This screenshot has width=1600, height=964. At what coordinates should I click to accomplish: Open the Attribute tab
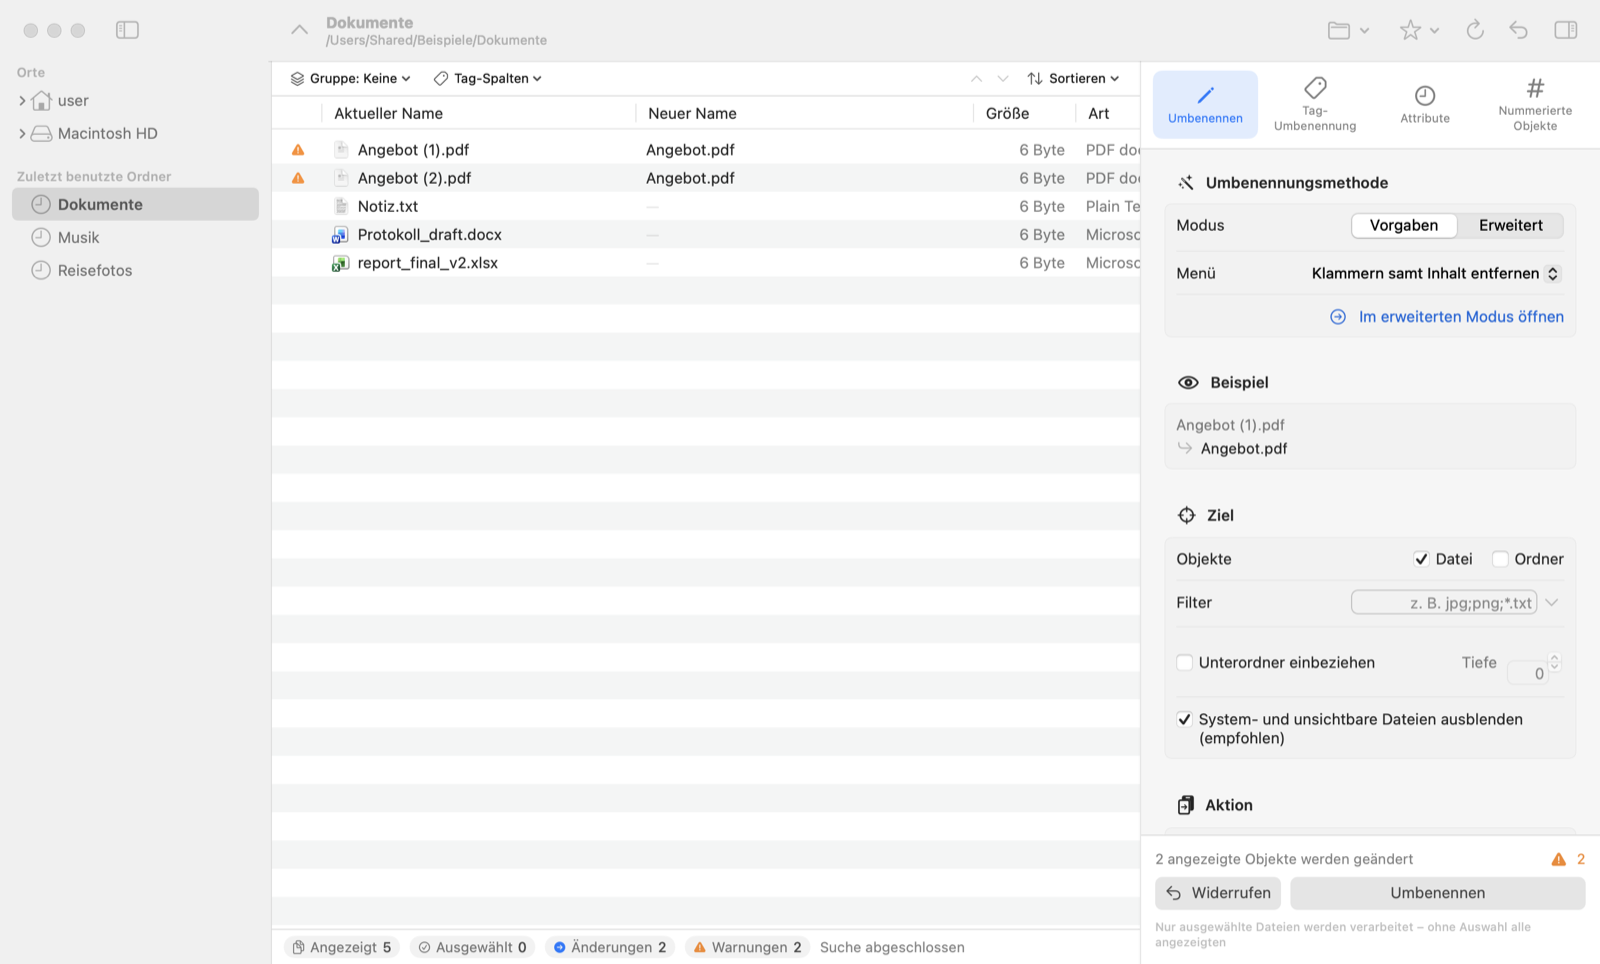click(x=1425, y=104)
